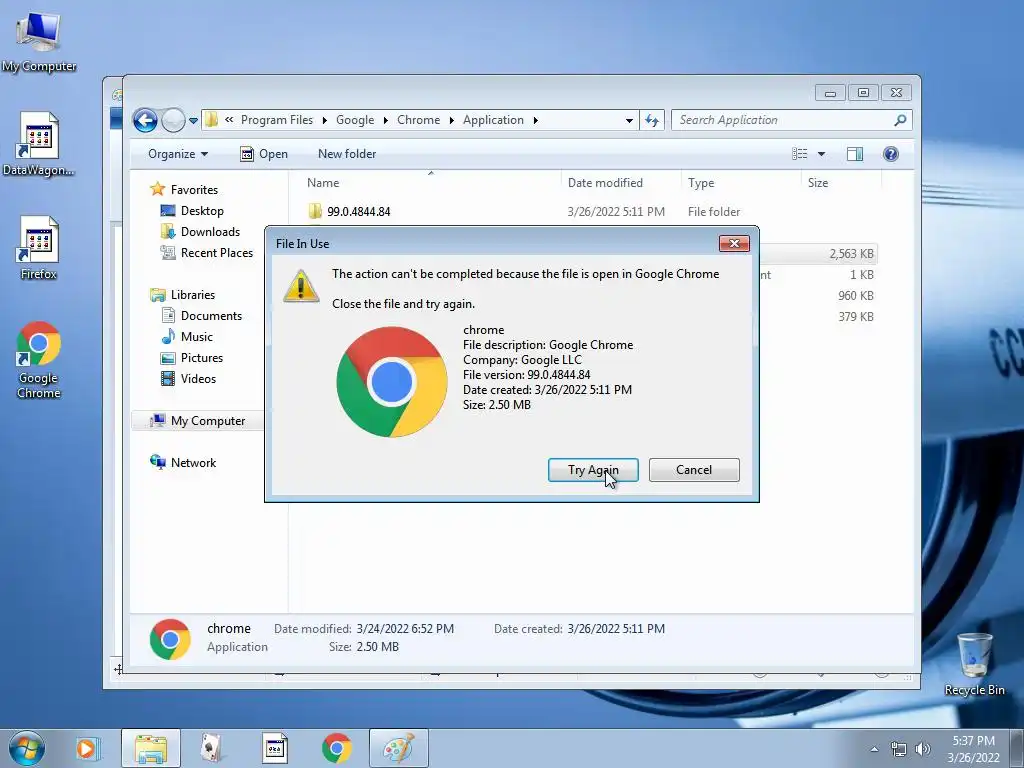
Task: Click volume speaker tray icon
Action: click(x=923, y=749)
